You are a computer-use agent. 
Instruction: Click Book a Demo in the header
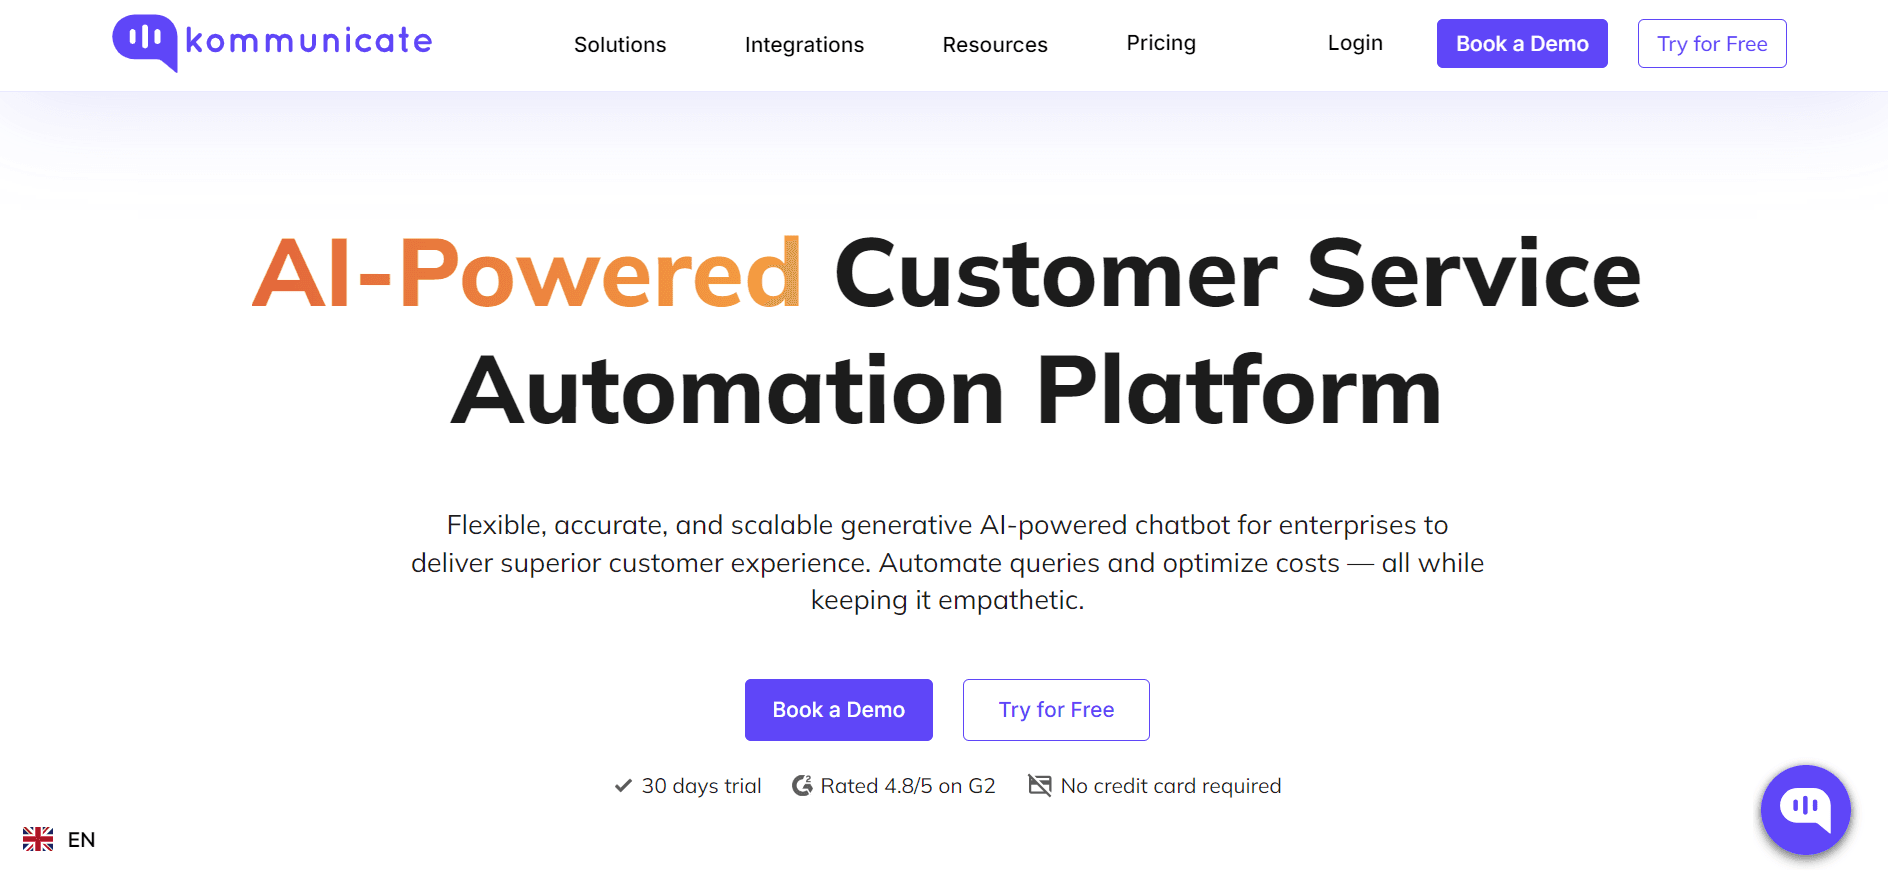coord(1522,43)
